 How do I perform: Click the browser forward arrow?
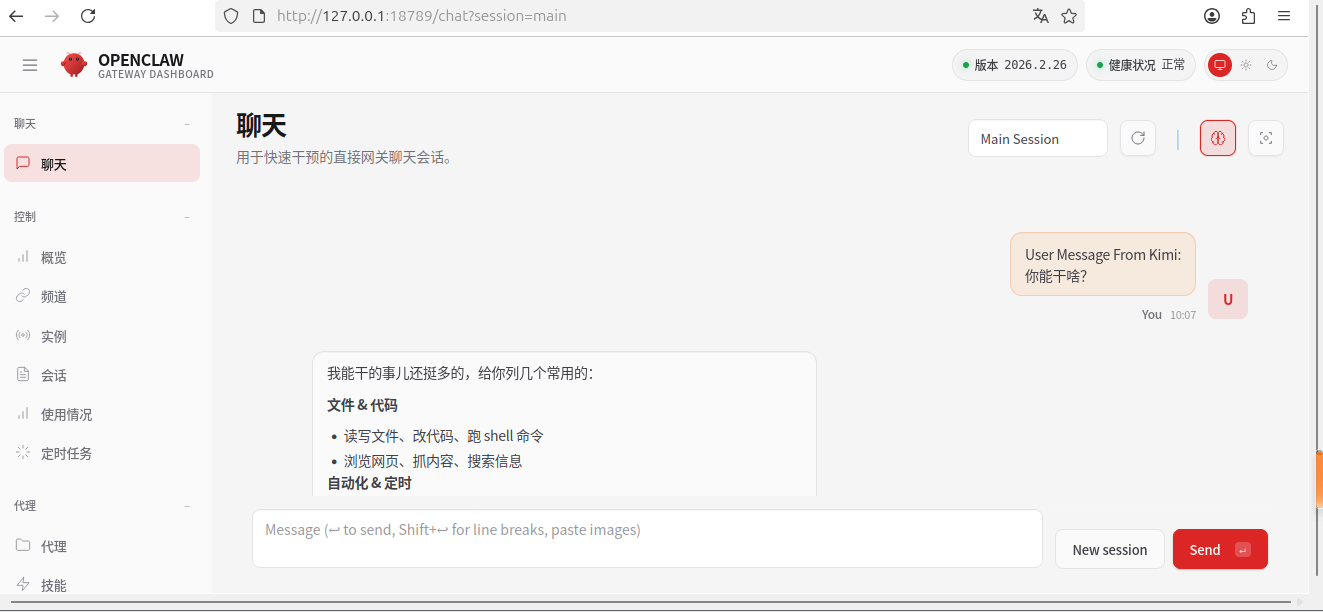point(52,16)
